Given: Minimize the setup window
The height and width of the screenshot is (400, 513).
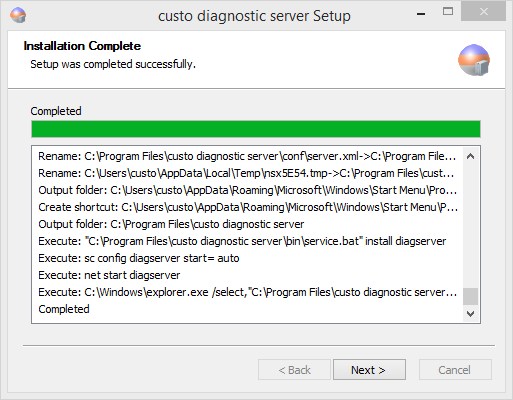Looking at the screenshot, I should pos(421,14).
